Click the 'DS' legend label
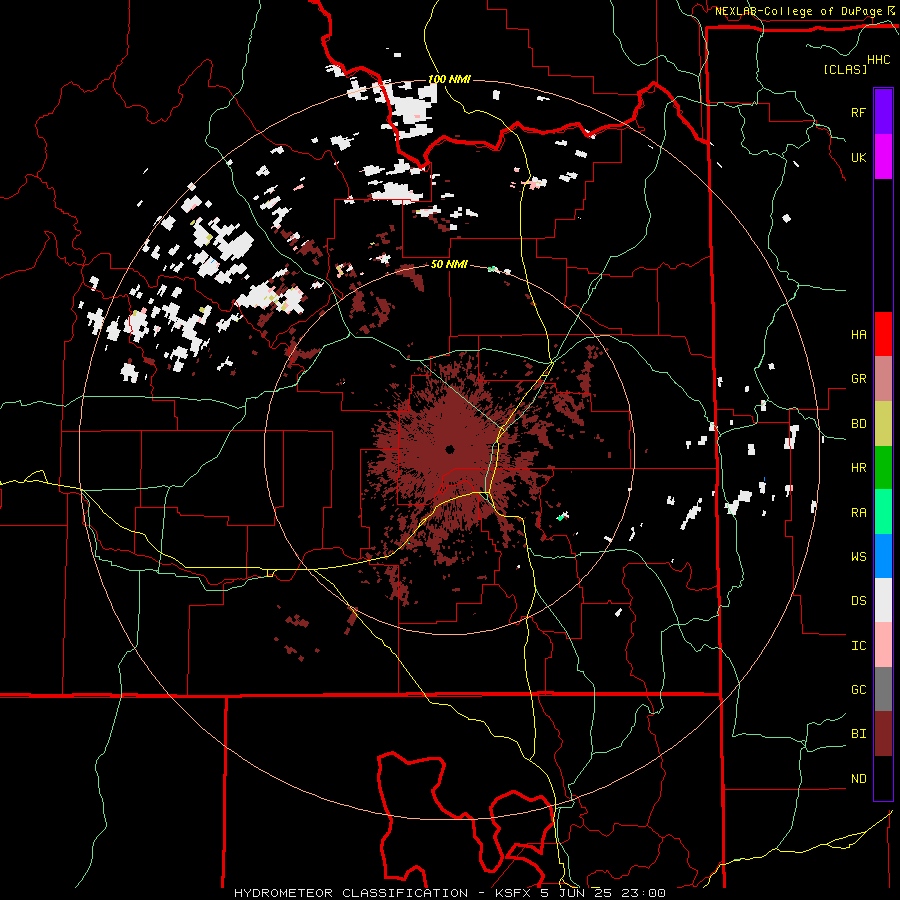Screen dimensions: 900x900 pos(858,601)
